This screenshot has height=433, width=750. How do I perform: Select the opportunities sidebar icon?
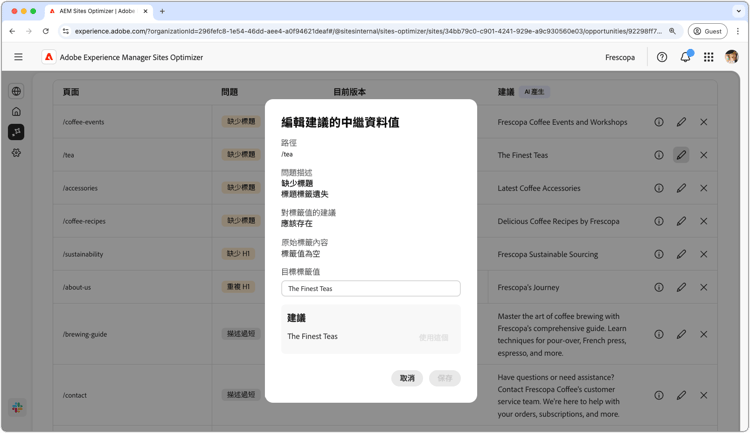point(16,132)
